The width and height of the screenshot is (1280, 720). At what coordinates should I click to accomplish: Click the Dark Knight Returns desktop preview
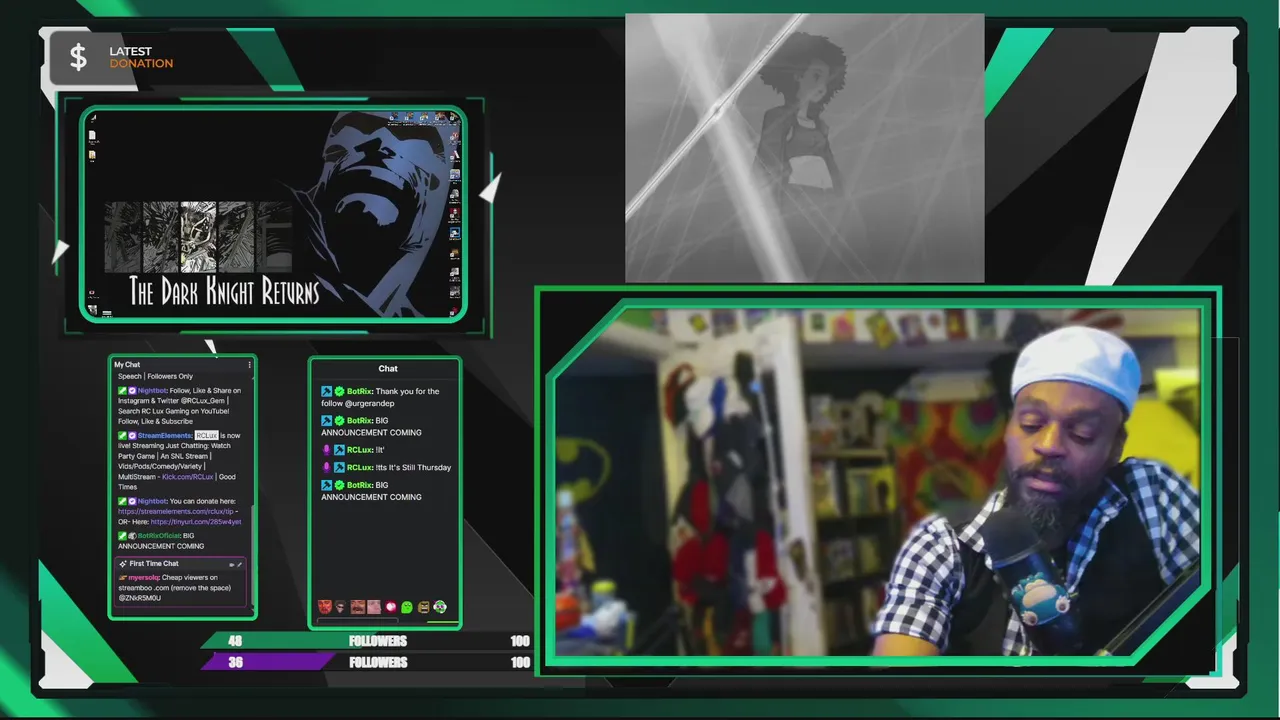tap(273, 214)
